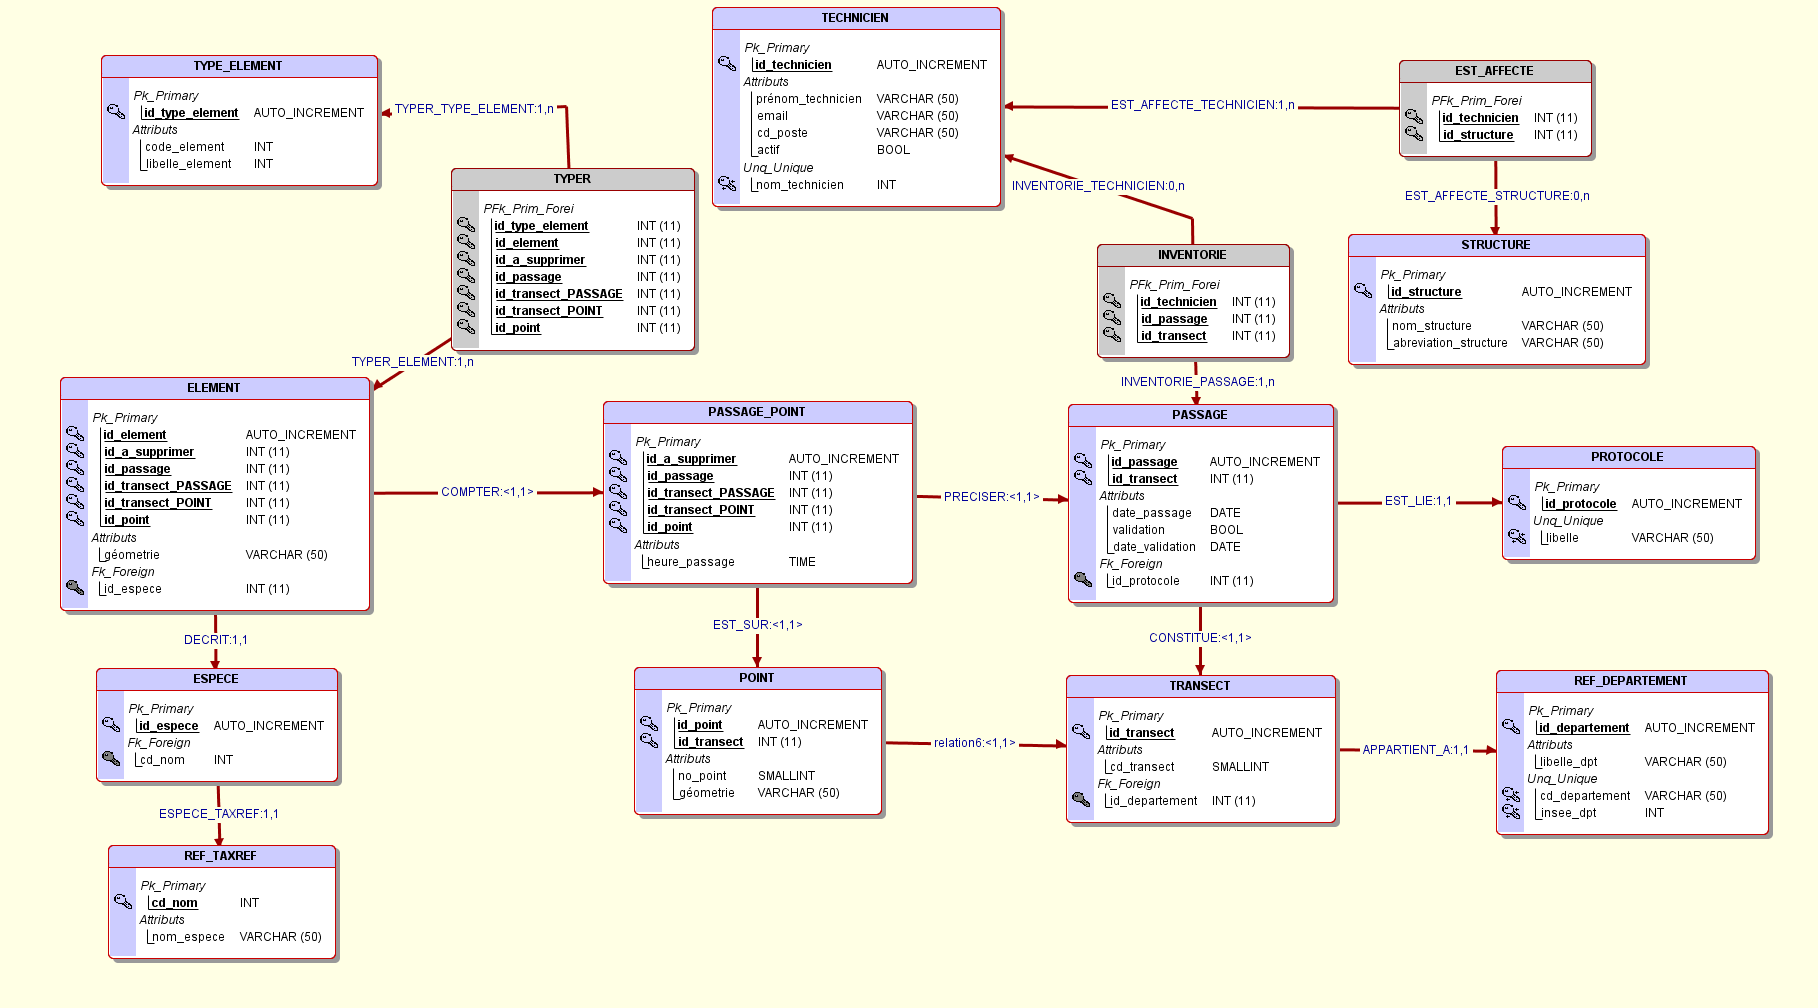
Task: Click the key icon beside id_technicien in INVENTORIE
Action: [x=1112, y=301]
